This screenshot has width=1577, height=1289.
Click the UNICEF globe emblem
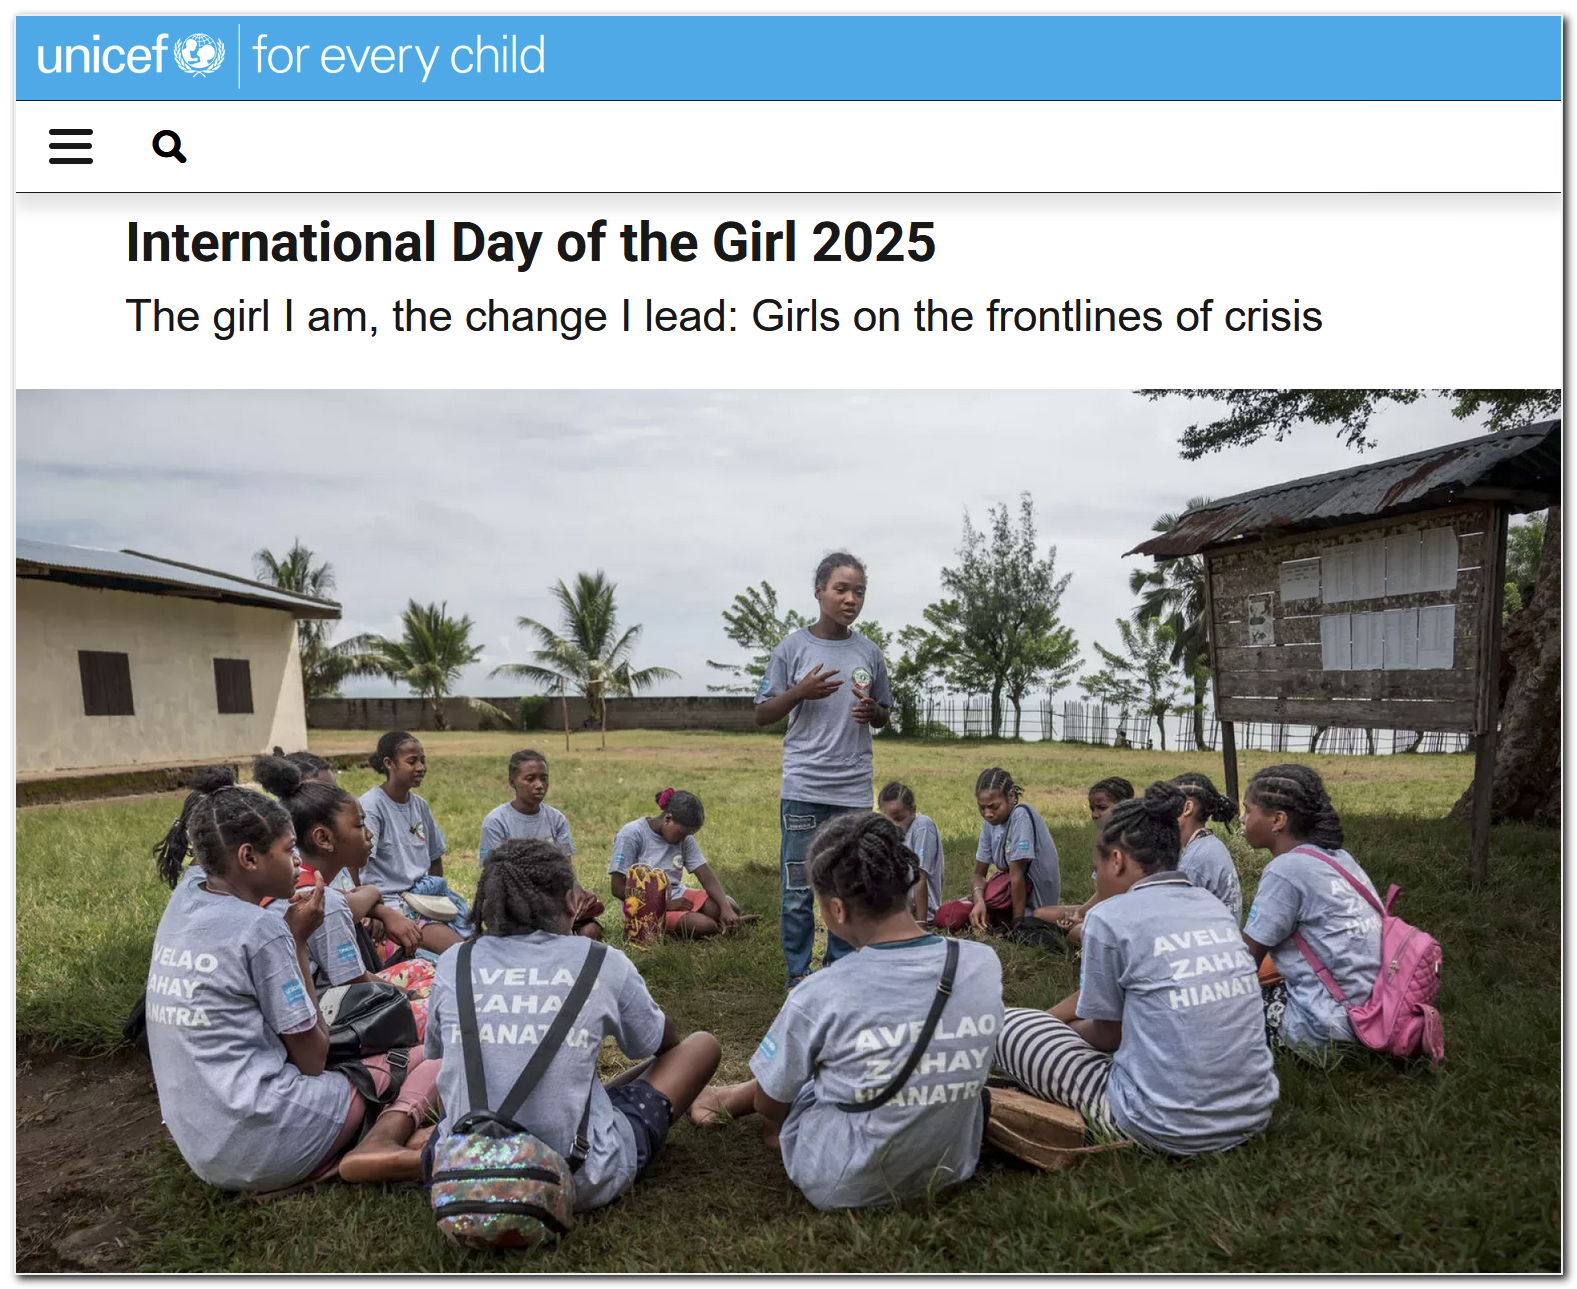point(199,55)
